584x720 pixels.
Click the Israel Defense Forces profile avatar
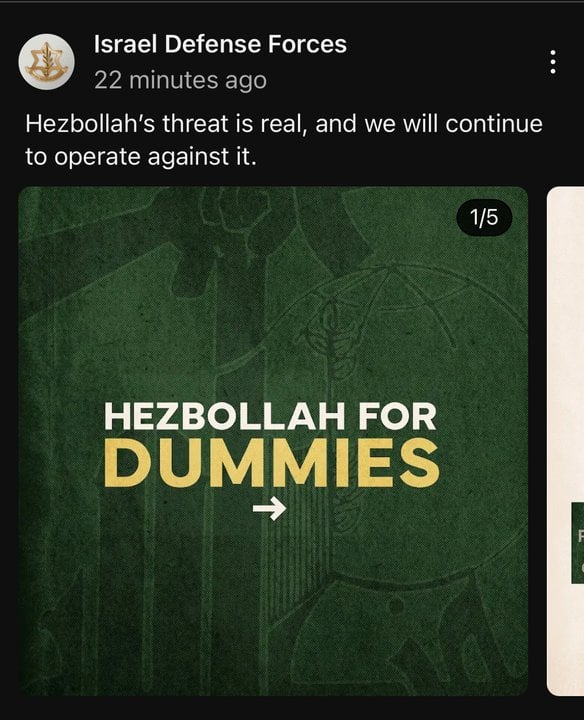pyautogui.click(x=46, y=62)
